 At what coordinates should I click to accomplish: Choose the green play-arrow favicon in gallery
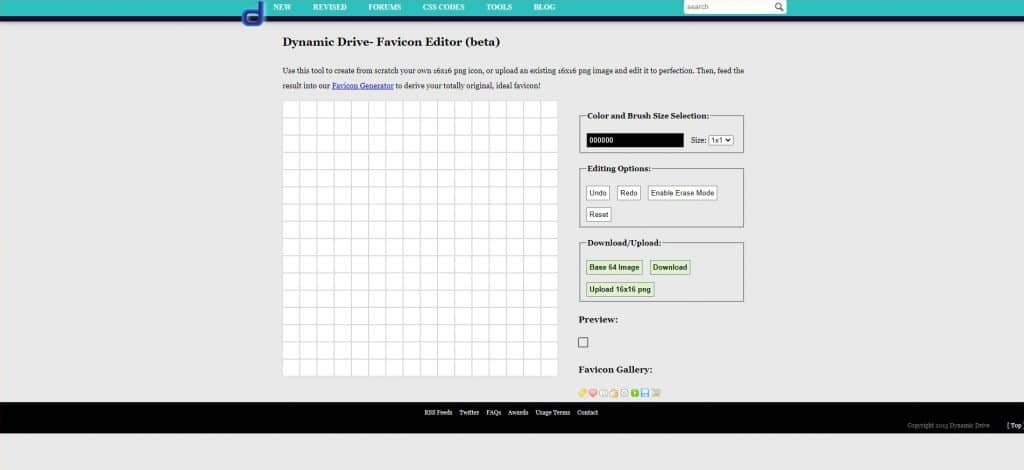[635, 393]
